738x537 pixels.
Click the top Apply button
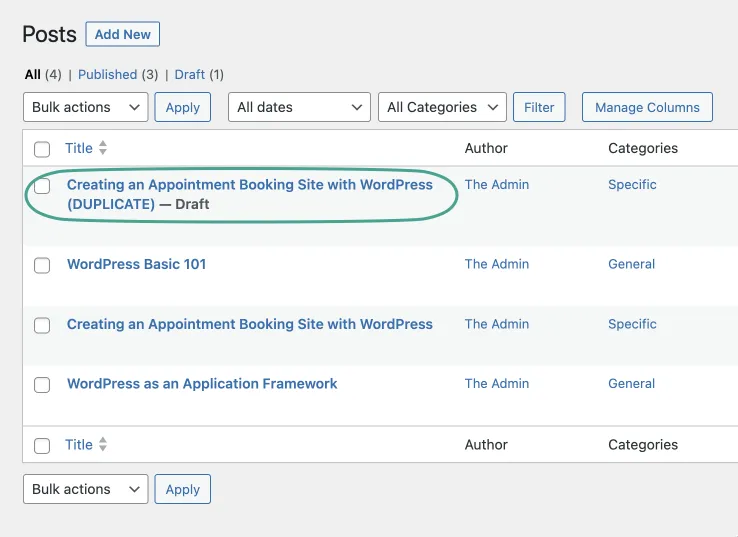[183, 107]
